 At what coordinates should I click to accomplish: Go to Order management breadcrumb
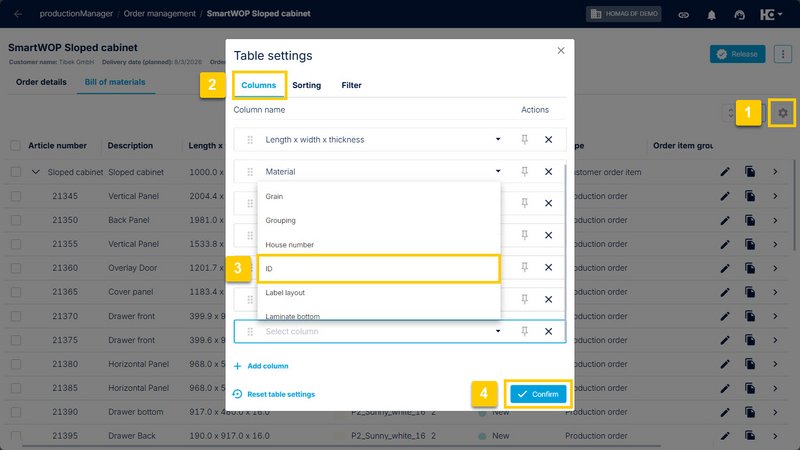pyautogui.click(x=160, y=14)
